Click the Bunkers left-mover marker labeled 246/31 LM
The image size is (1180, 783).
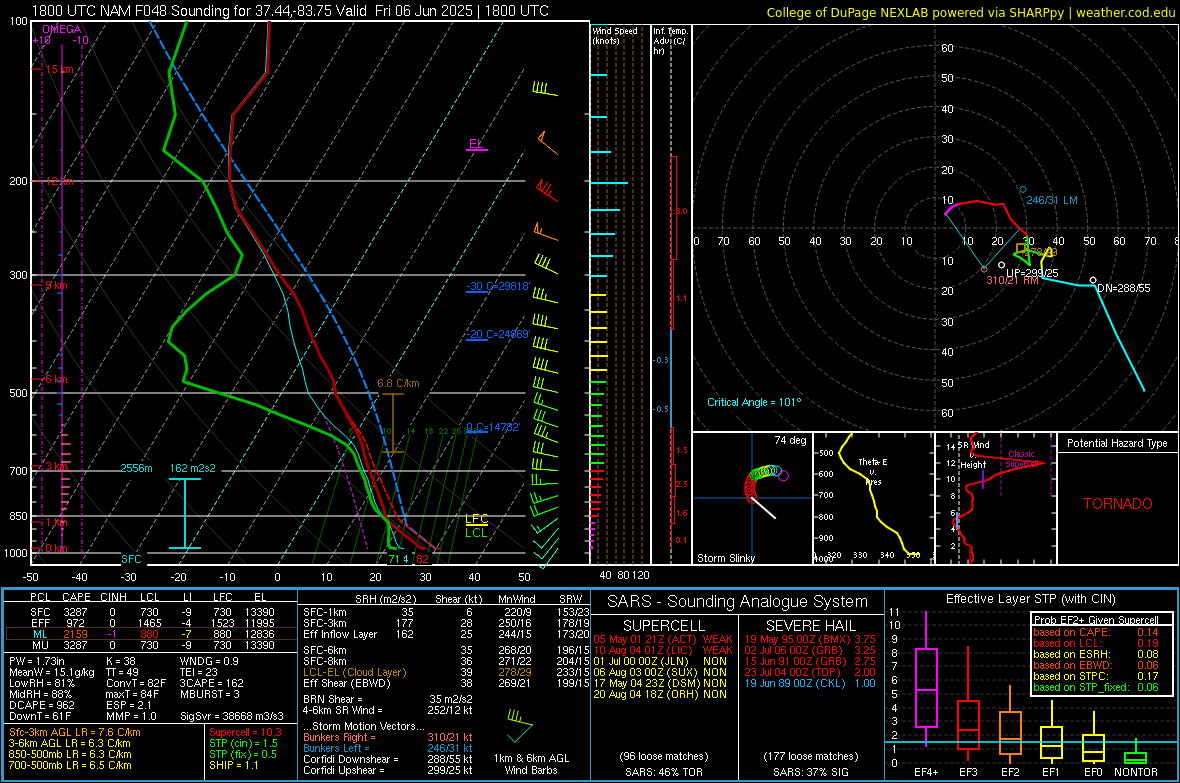pyautogui.click(x=1023, y=190)
